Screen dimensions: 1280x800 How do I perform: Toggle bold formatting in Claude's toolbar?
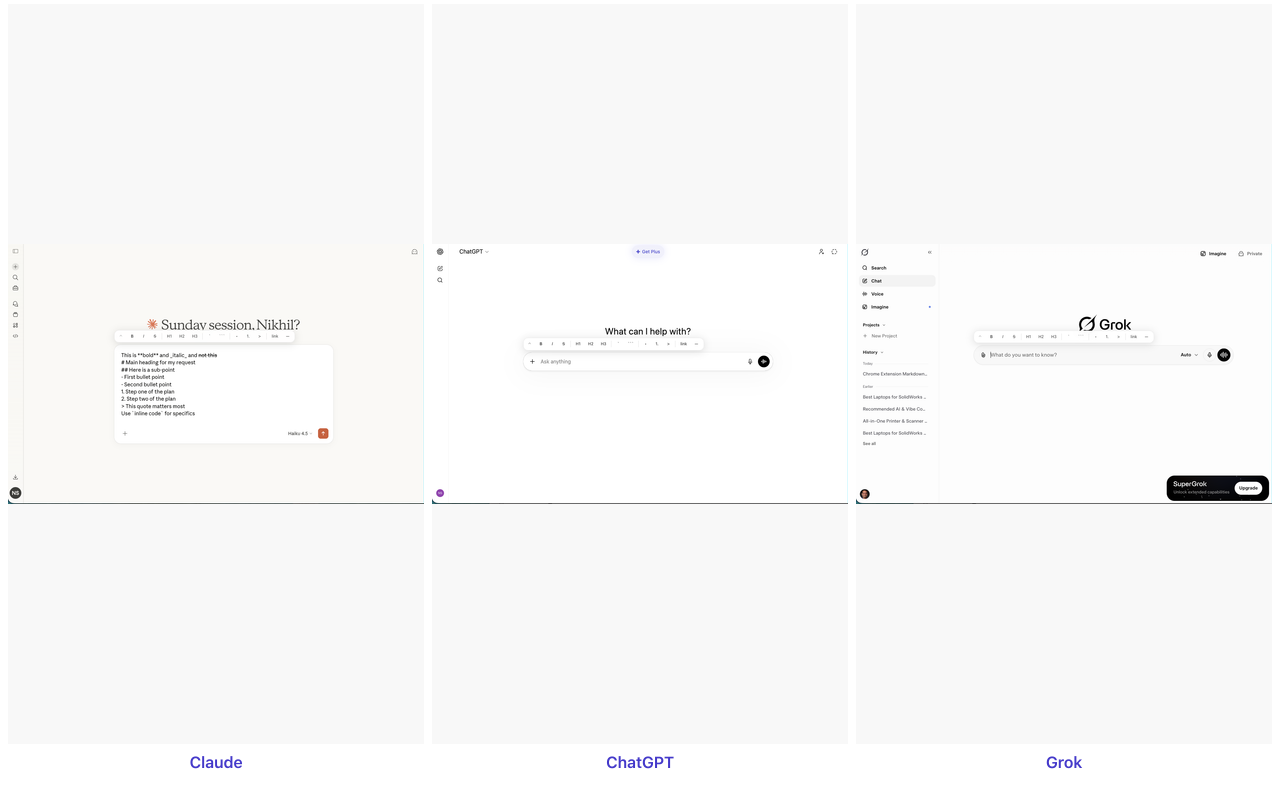click(133, 336)
